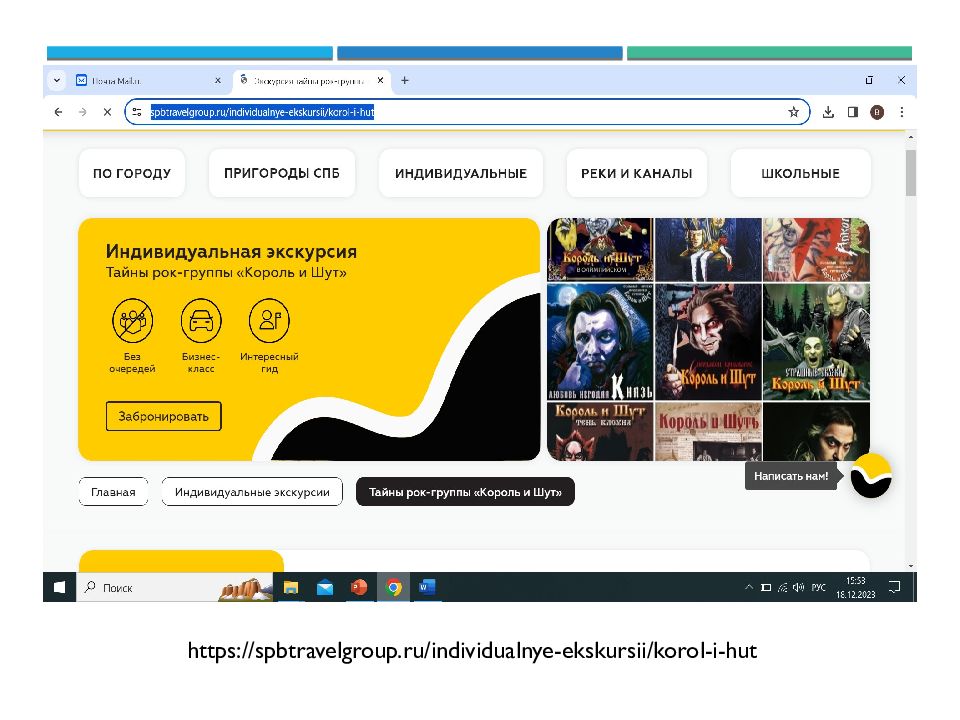Open the Chrome three-dot menu
Screen dimensions: 960x720
901,112
